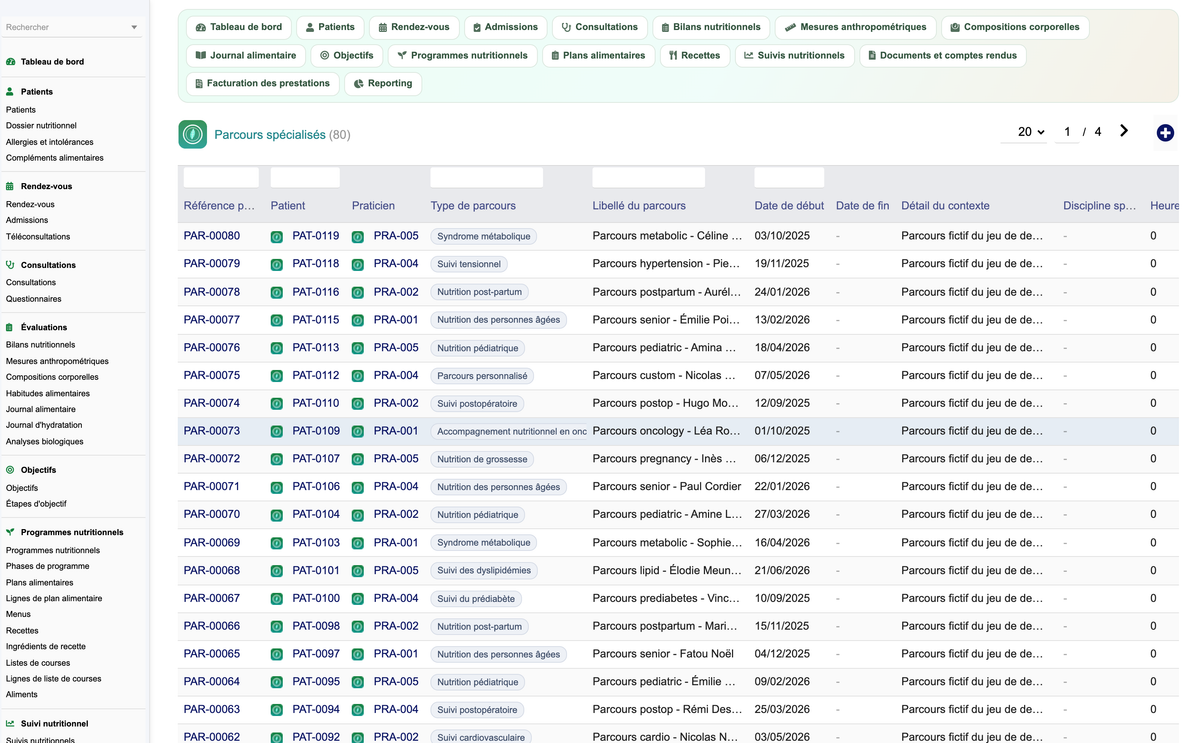Click patient icon beside PAT-0100
This screenshot has height=743, width=1200.
tap(277, 599)
